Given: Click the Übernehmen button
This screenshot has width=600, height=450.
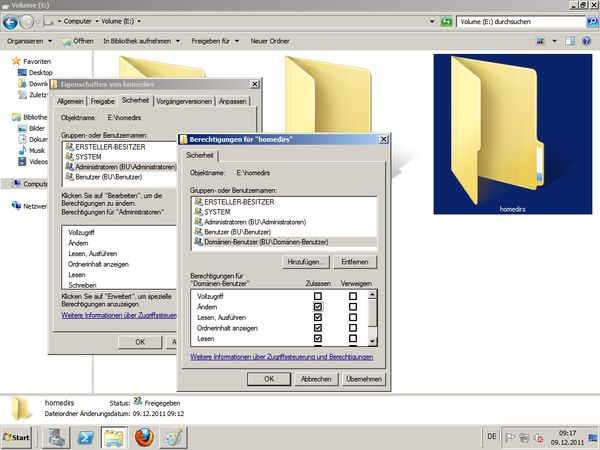Looking at the screenshot, I should tap(363, 379).
